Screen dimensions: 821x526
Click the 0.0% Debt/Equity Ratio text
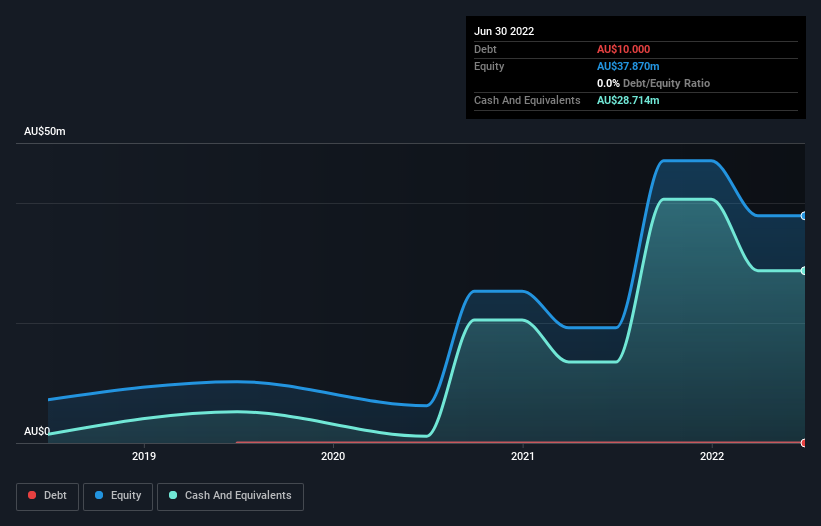click(x=653, y=83)
